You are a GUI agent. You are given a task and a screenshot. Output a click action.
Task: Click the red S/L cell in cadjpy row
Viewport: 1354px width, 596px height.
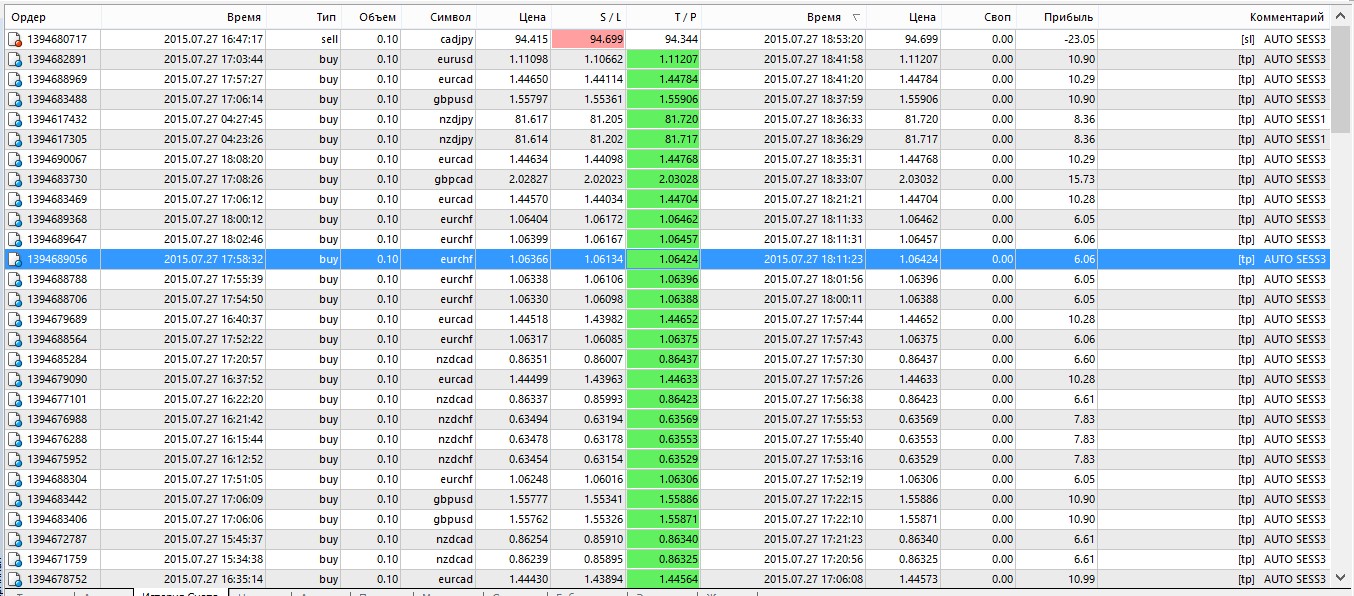tap(589, 39)
